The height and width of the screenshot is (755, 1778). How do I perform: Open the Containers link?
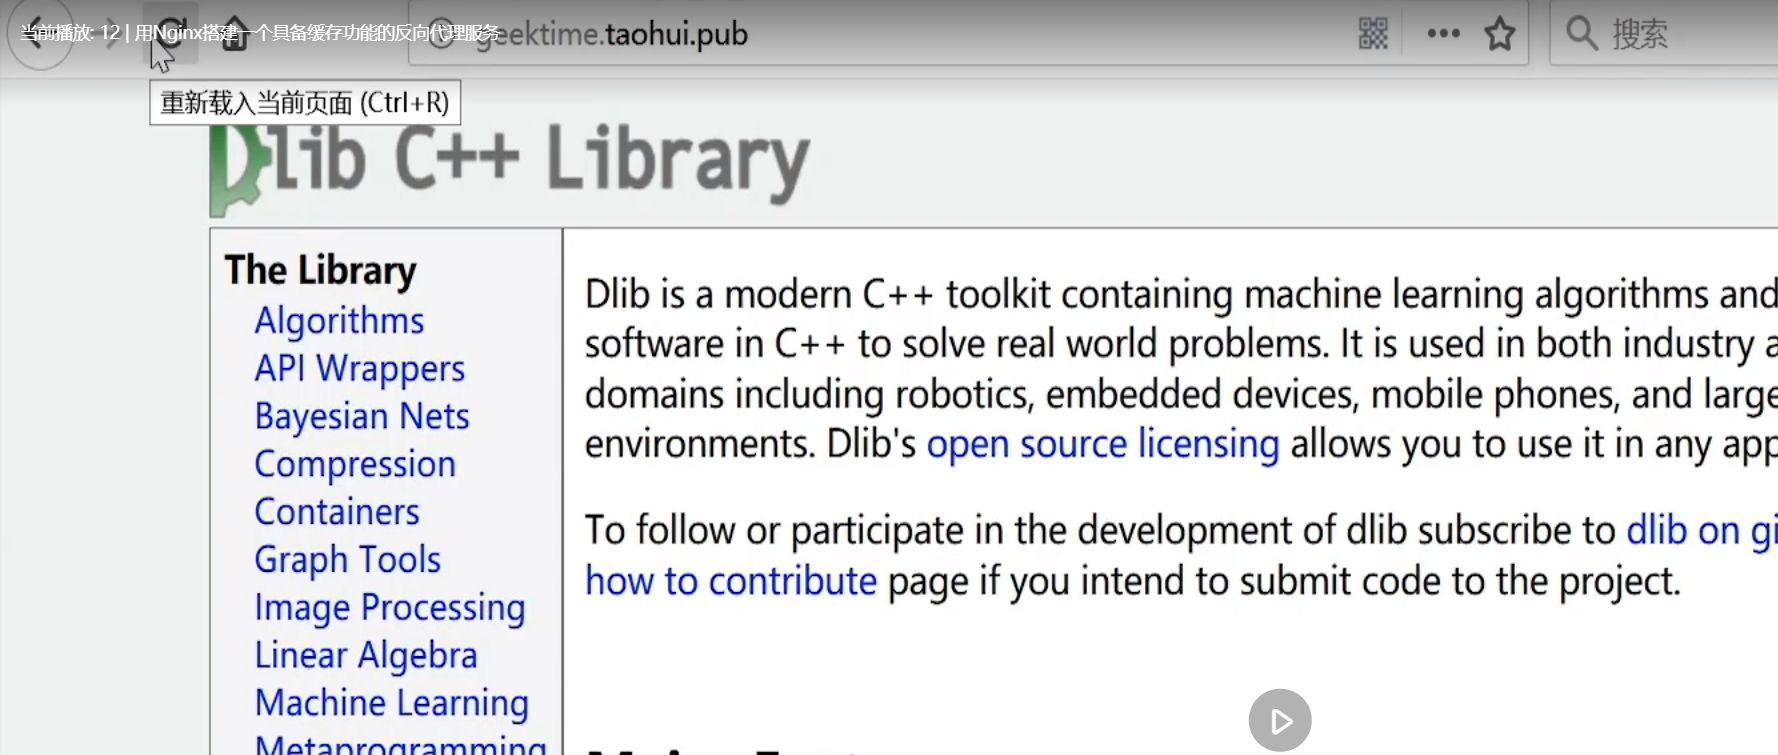(337, 512)
